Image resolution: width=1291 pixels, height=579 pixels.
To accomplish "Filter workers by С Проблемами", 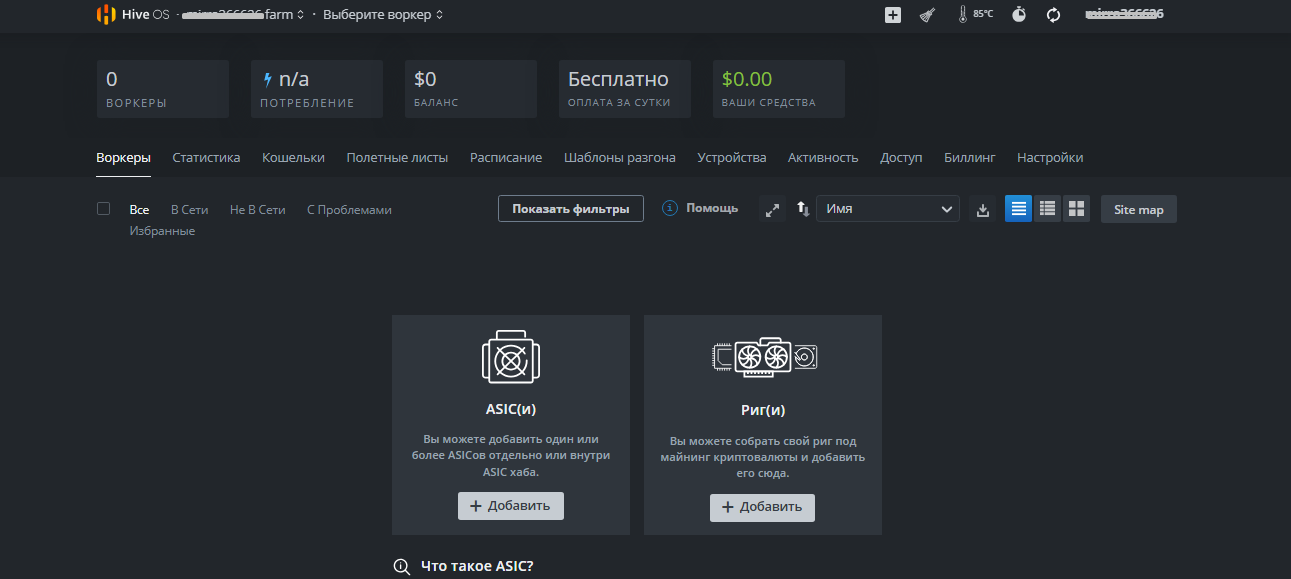I will [349, 210].
